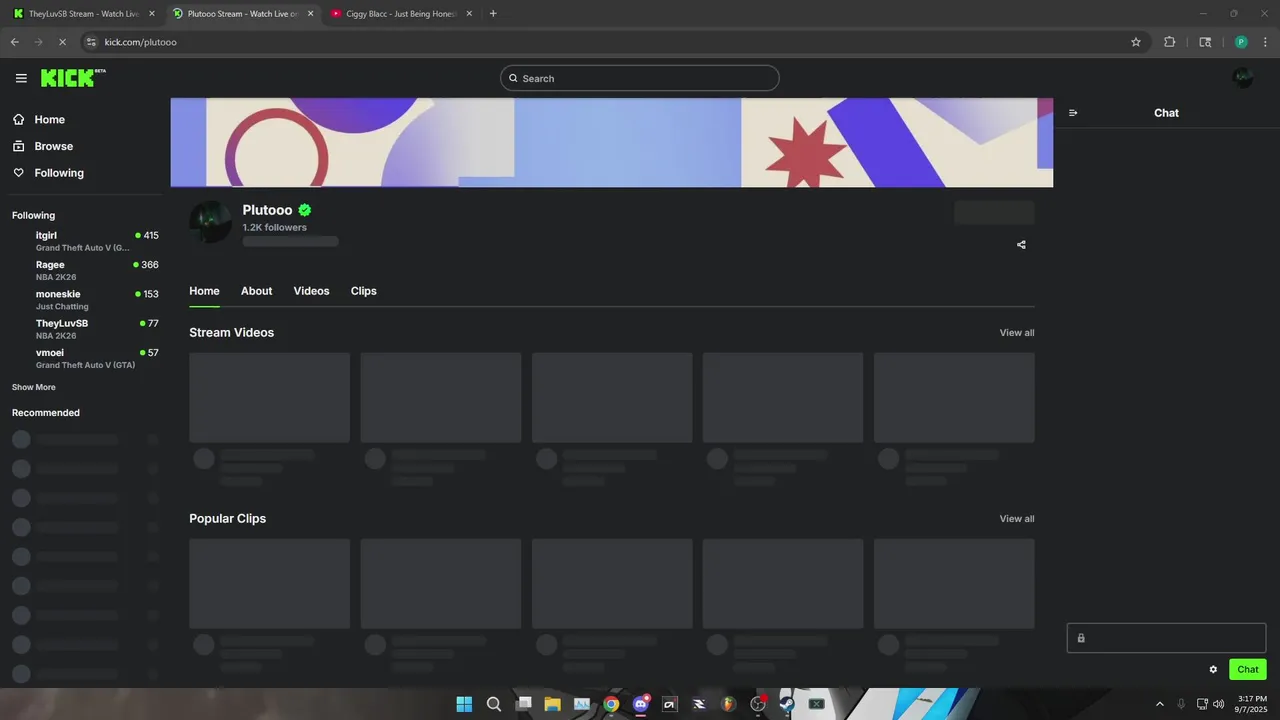The width and height of the screenshot is (1280, 720).
Task: Click the Recommended heading in sidebar
Action: coord(46,413)
